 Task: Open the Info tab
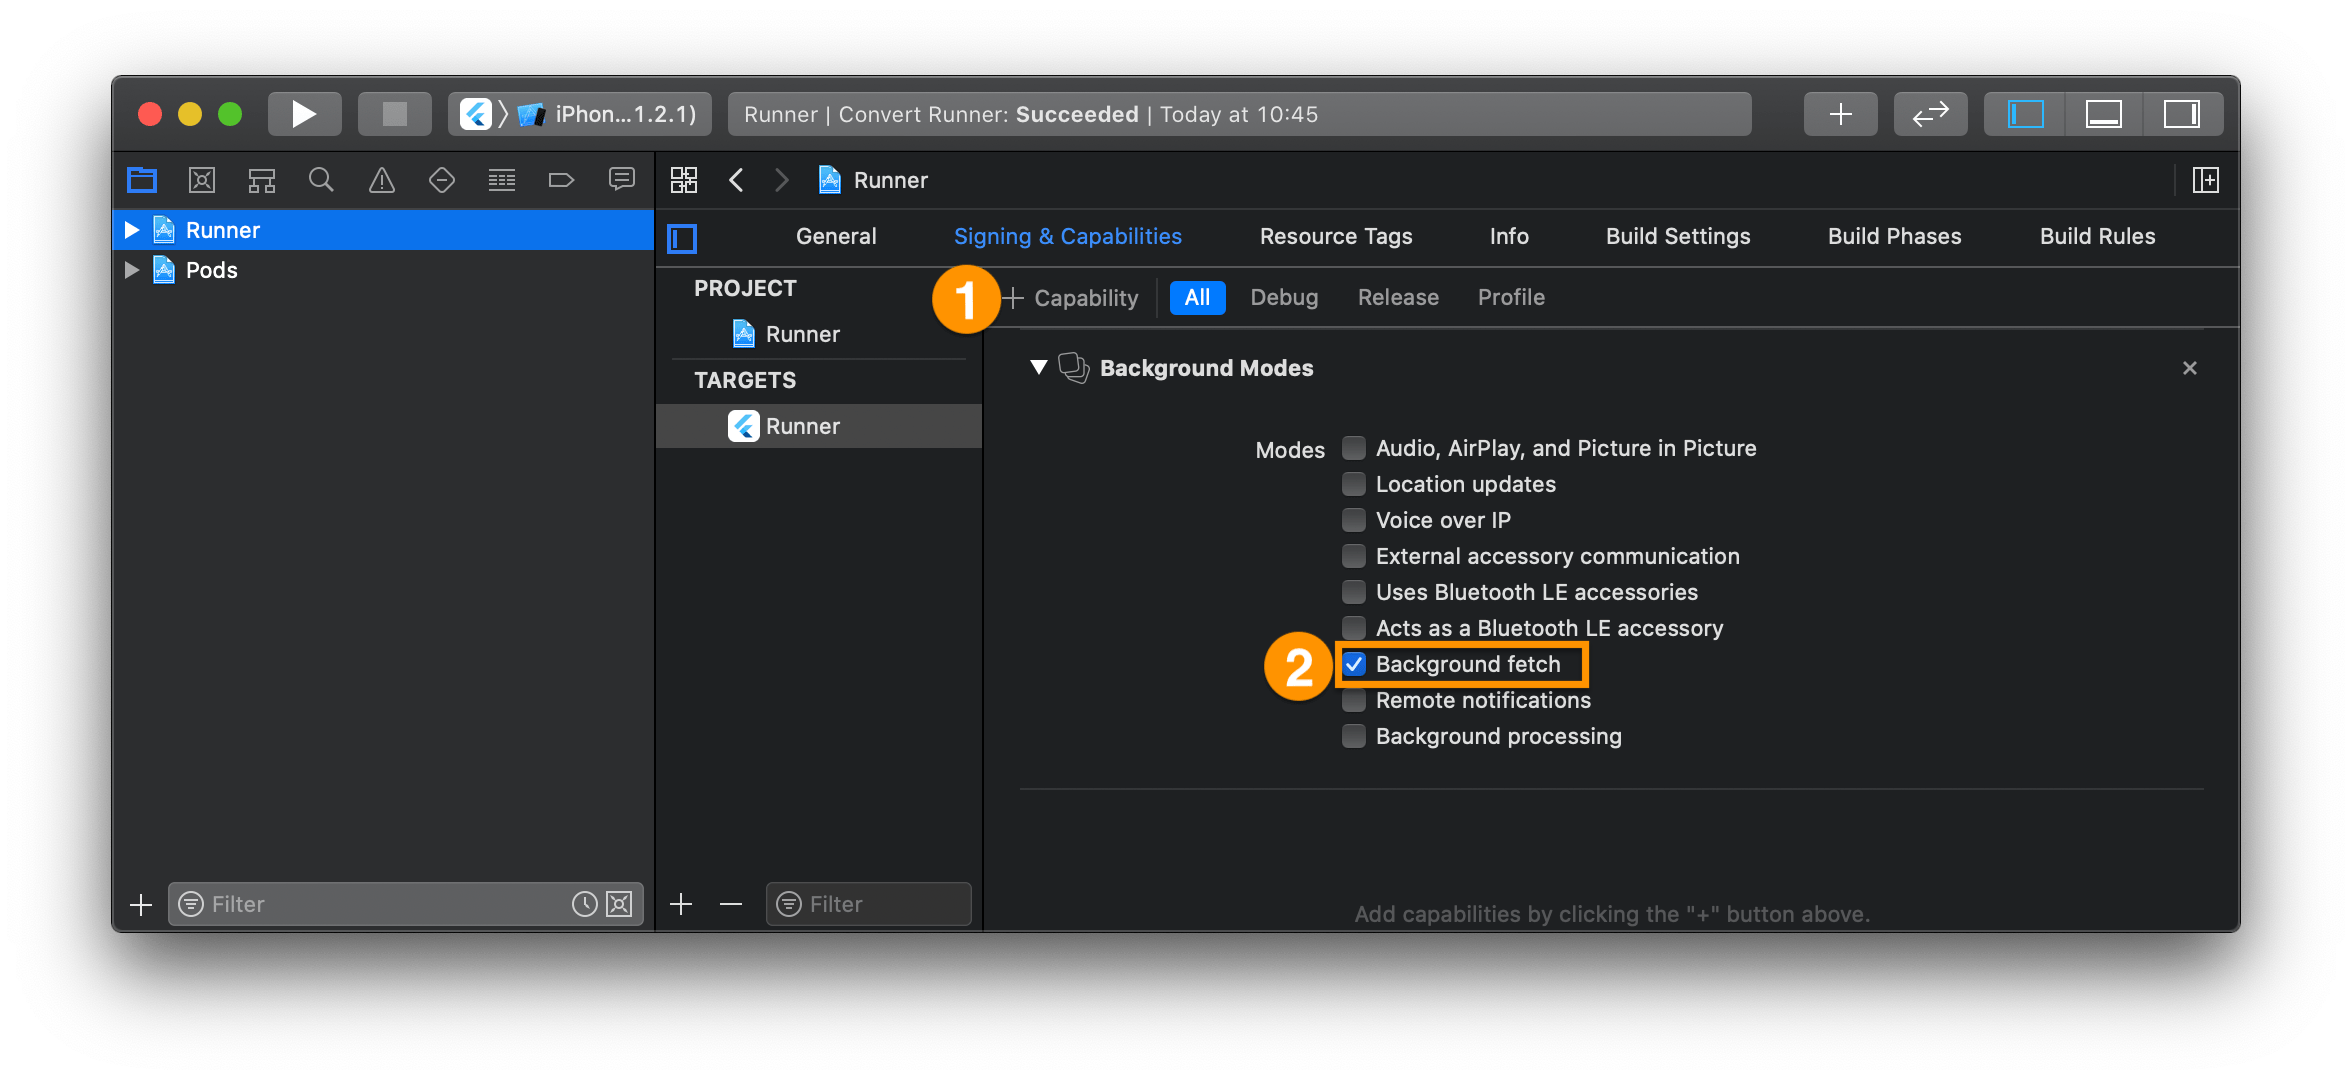pyautogui.click(x=1508, y=236)
